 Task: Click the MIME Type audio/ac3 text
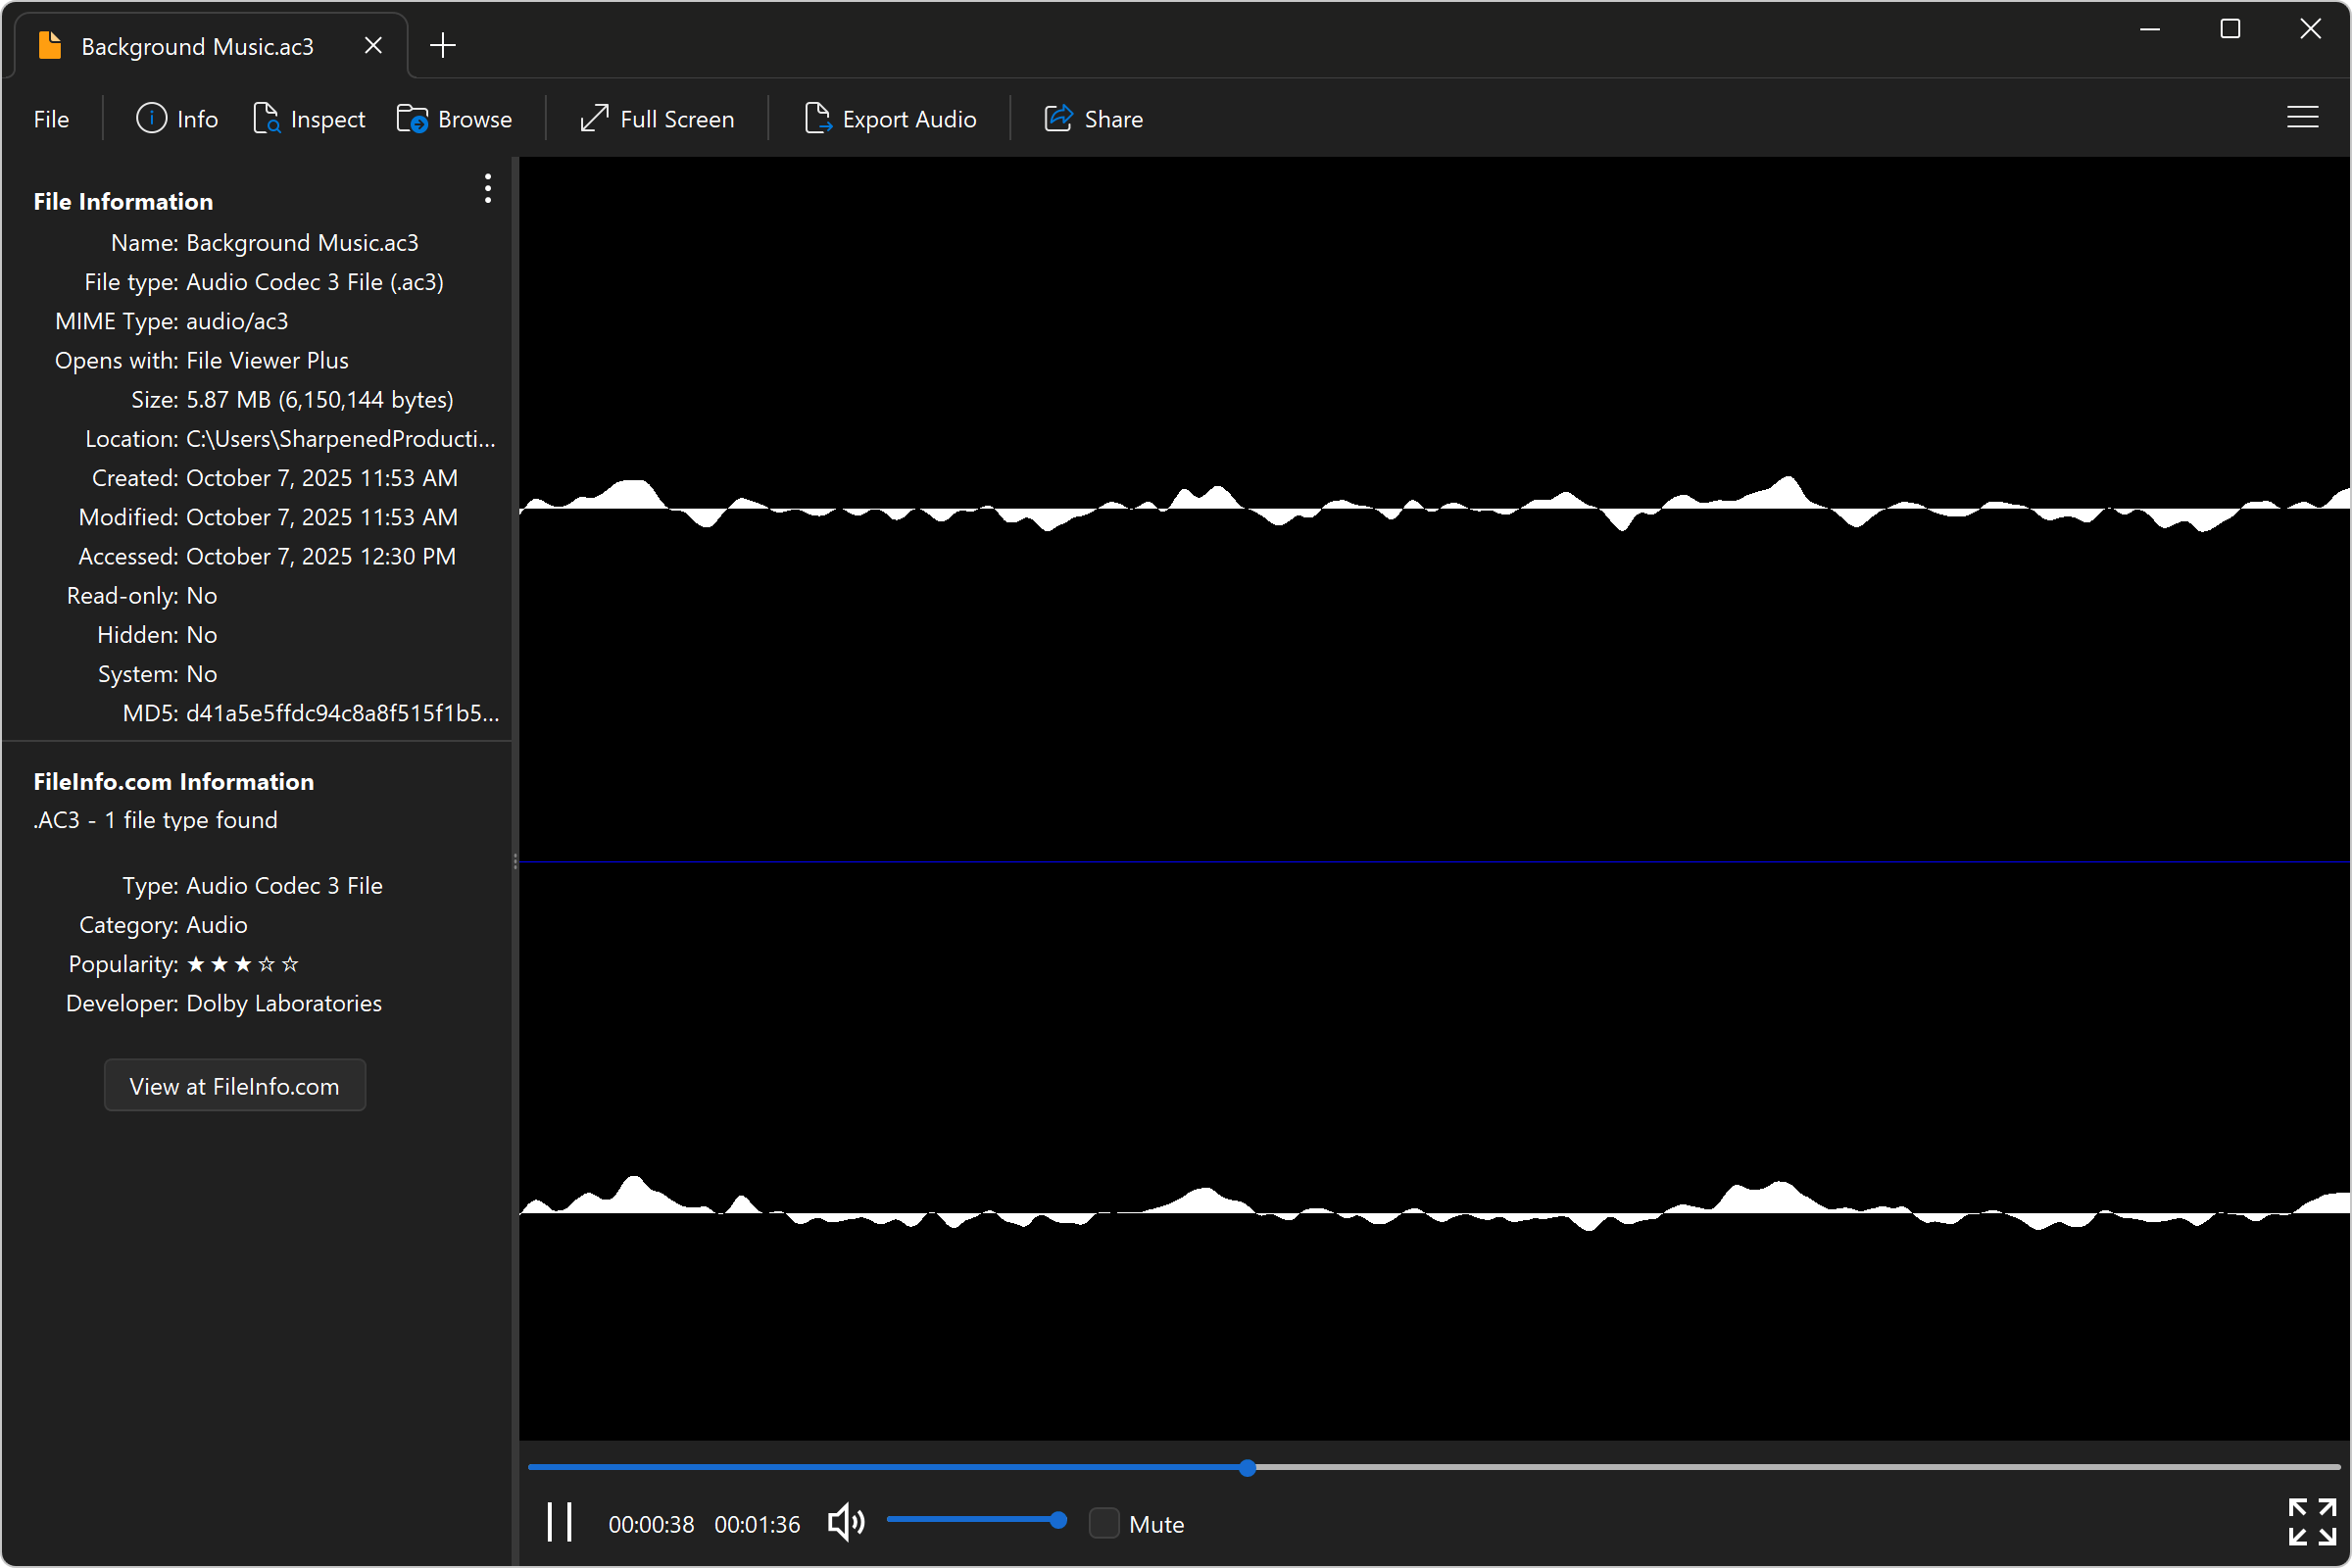click(x=237, y=321)
